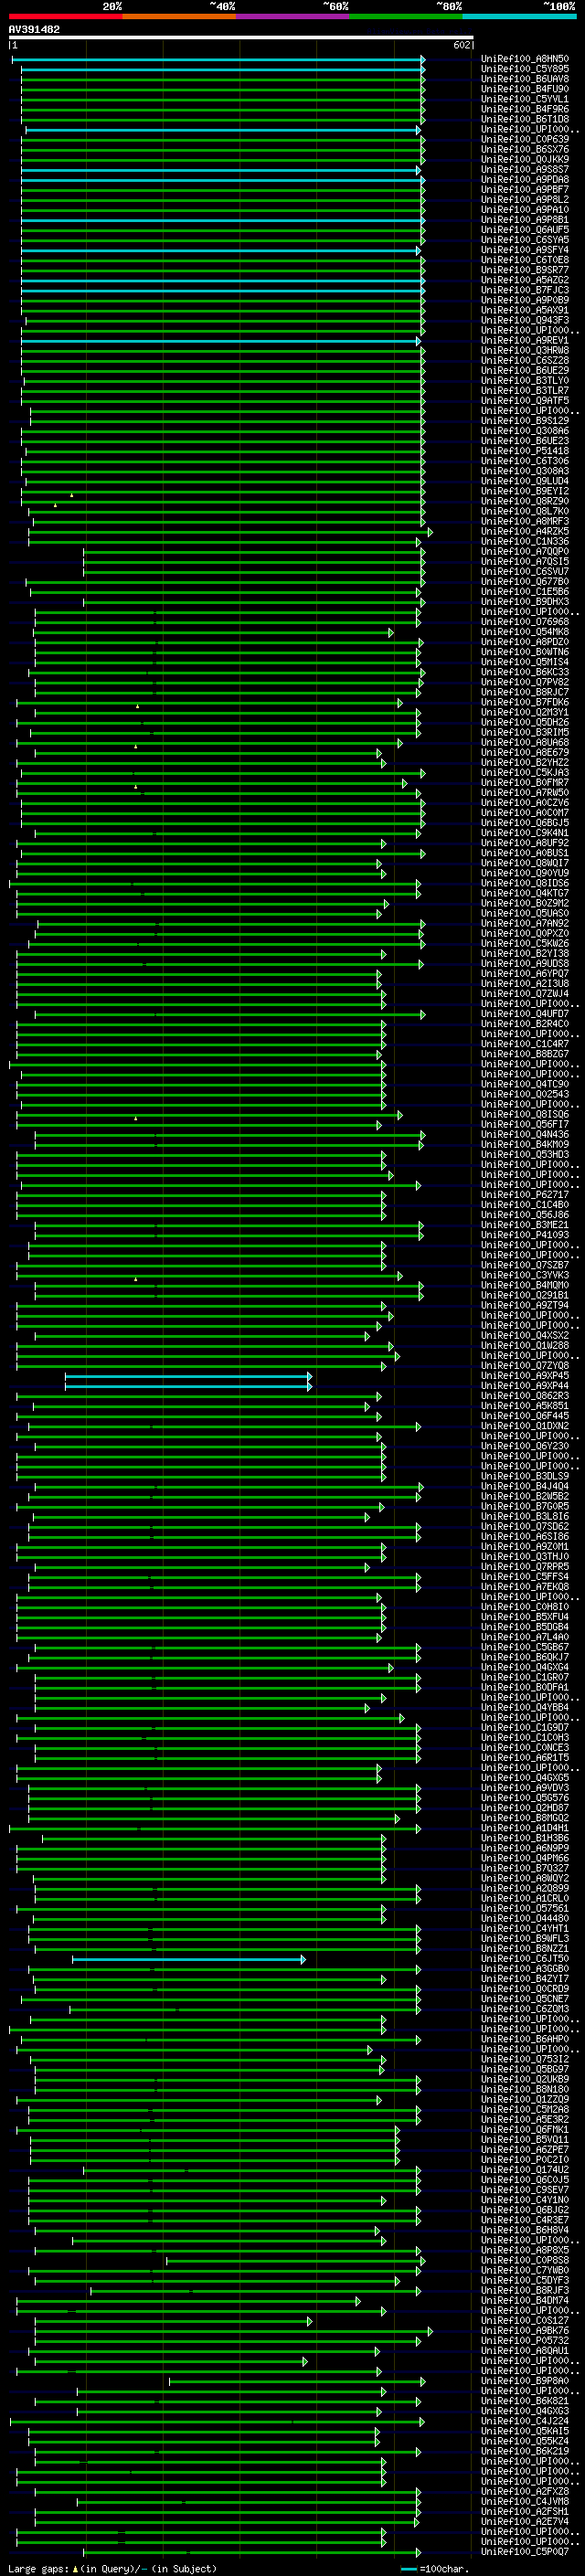Select label UniRef100_Q6AUF5
The width and height of the screenshot is (585, 2576).
coord(525,230)
